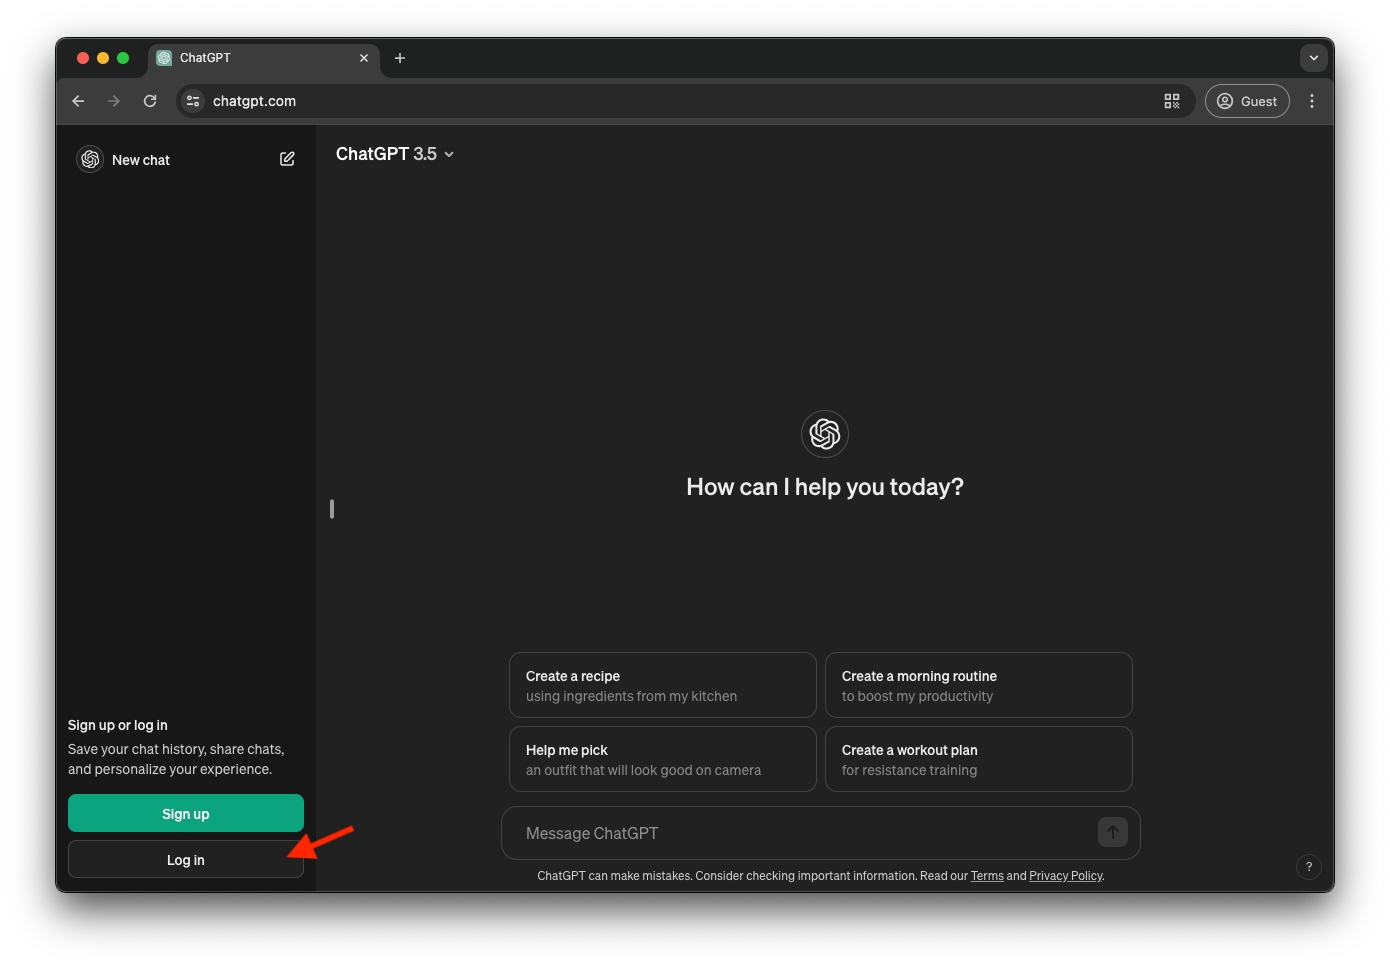The height and width of the screenshot is (966, 1390).
Task: Collapse the sidebar using the handle
Action: (x=332, y=509)
